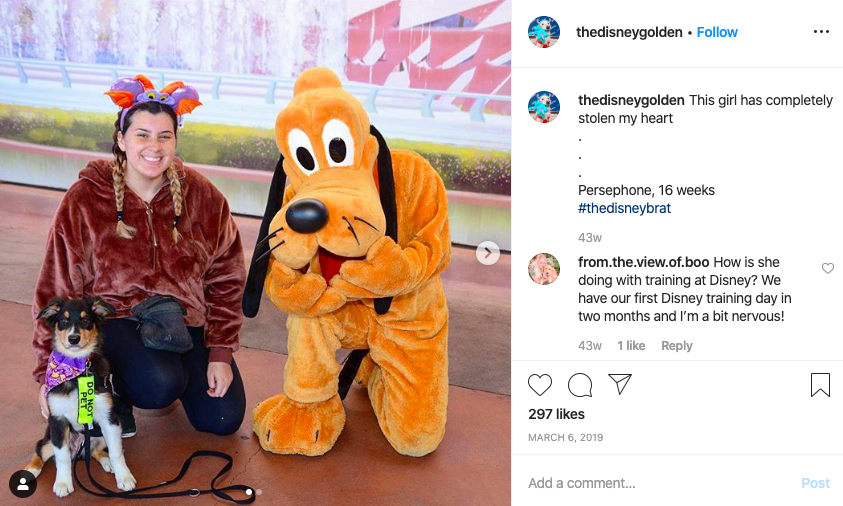843x506 pixels.
Task: Open #thedisneybrat hashtag link
Action: (624, 208)
